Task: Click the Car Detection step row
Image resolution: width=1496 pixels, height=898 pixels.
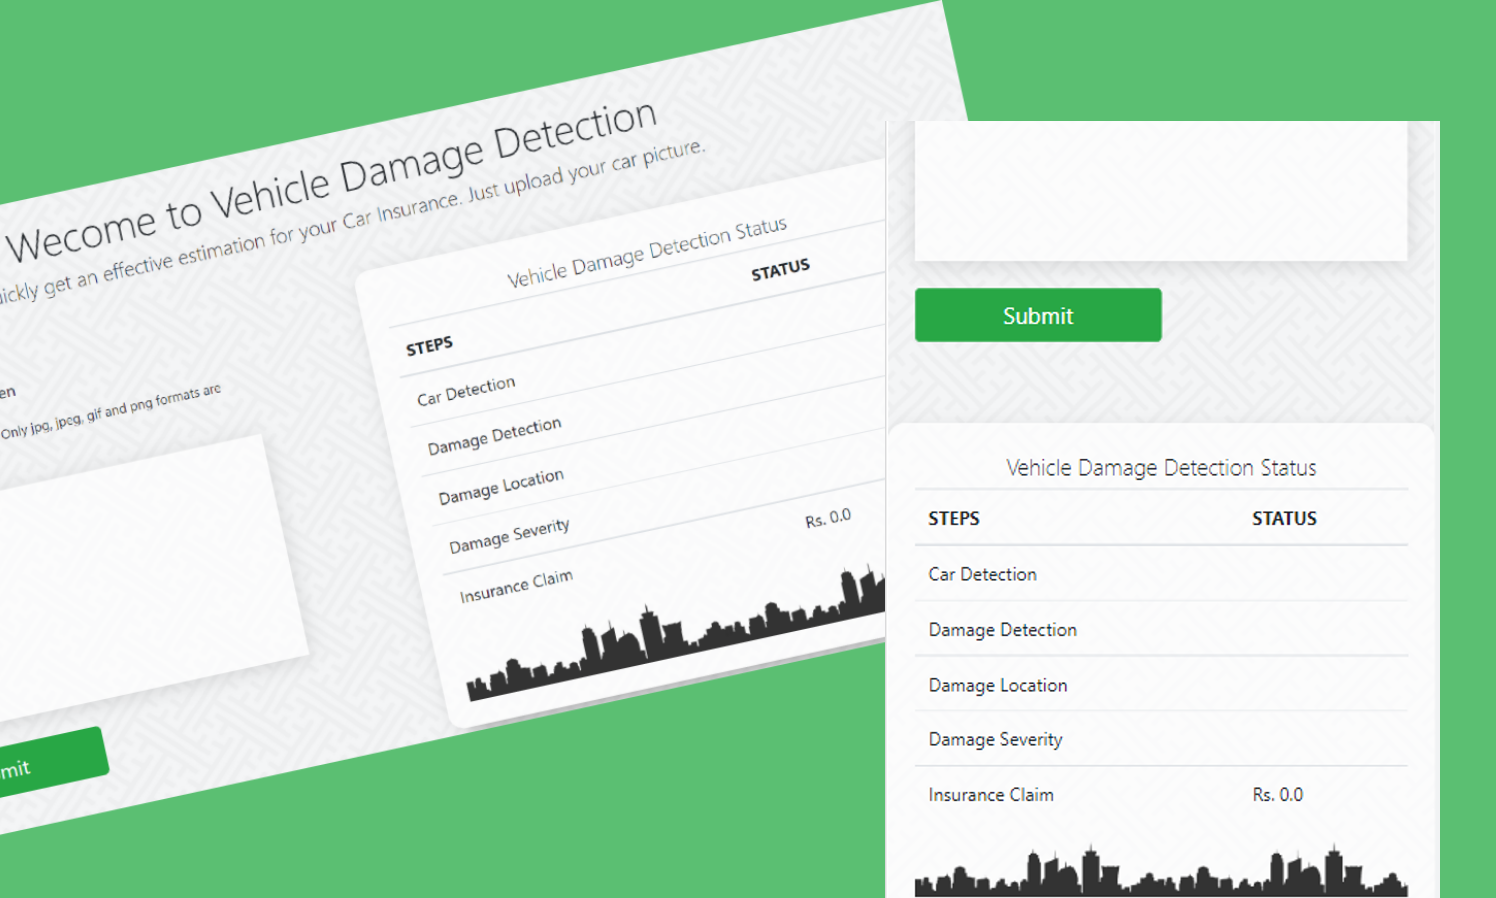Action: pyautogui.click(x=982, y=574)
